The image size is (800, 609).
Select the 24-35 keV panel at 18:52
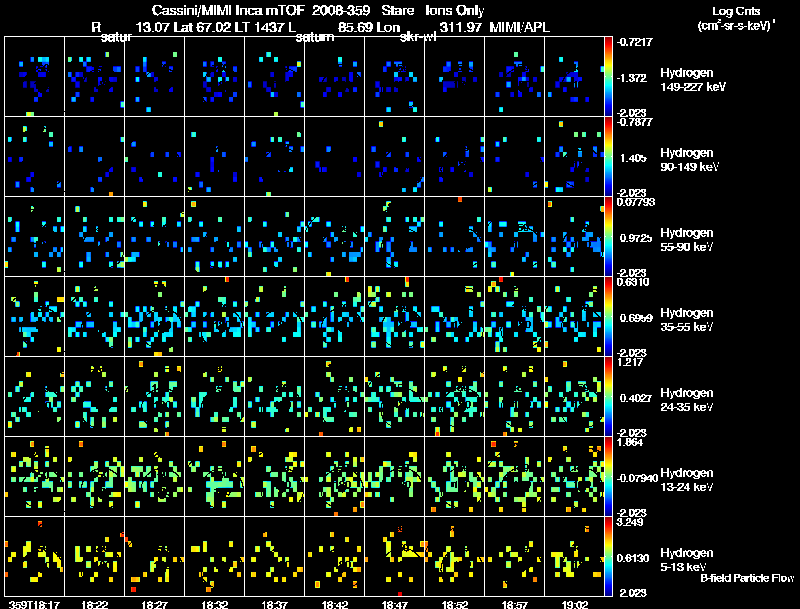click(x=455, y=397)
